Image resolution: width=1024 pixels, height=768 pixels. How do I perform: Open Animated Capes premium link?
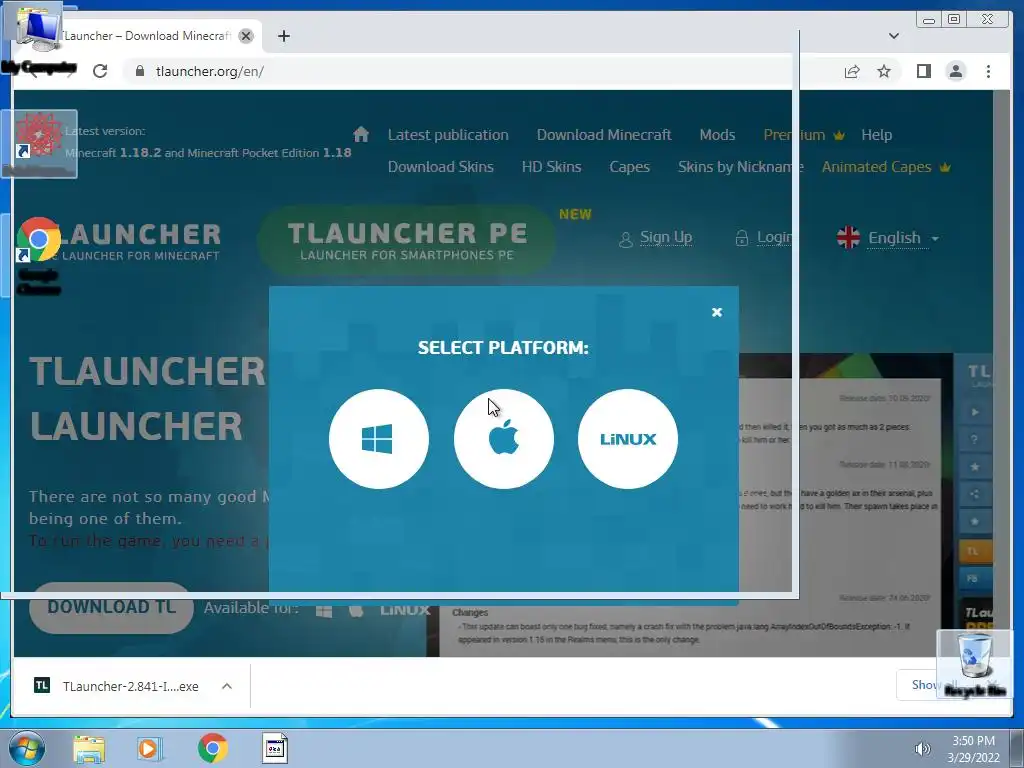[886, 167]
